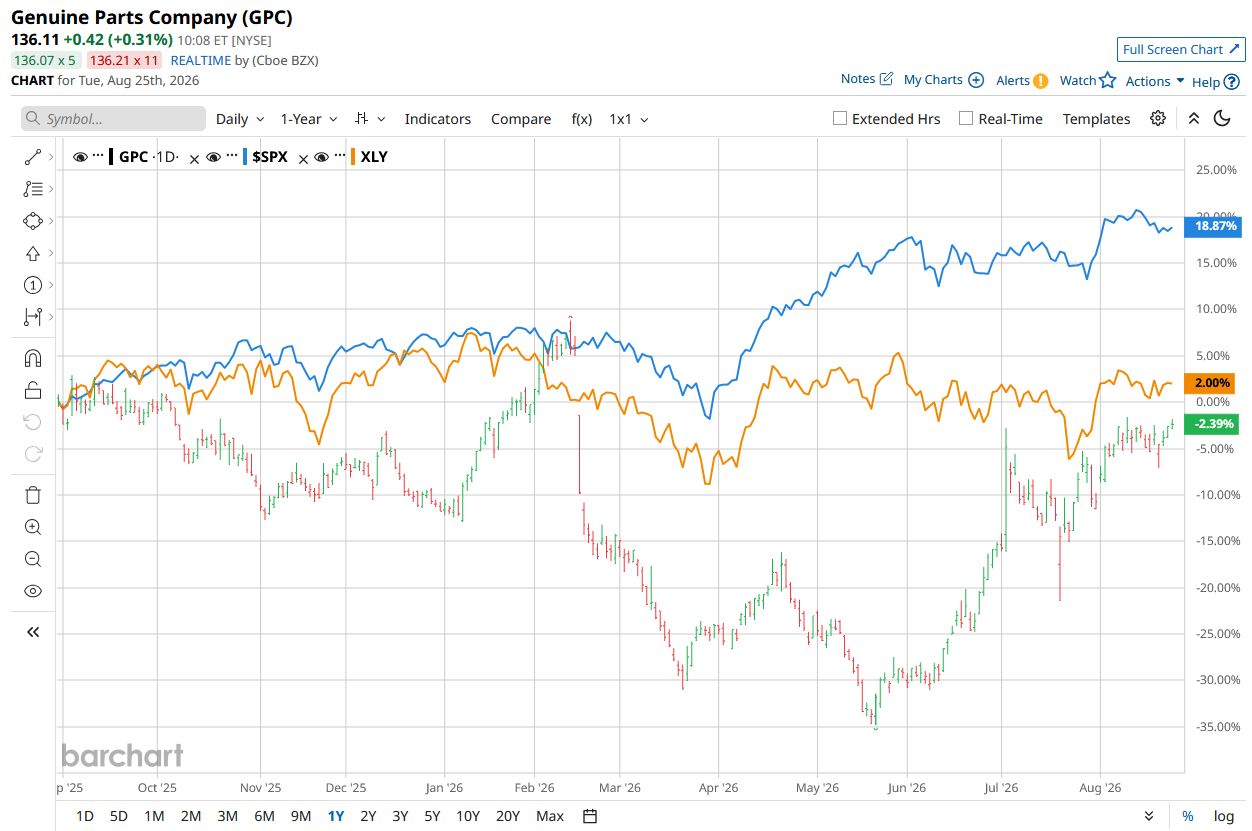Expand trend line tool options chevron
Image resolution: width=1252 pixels, height=831 pixels.
(x=51, y=157)
